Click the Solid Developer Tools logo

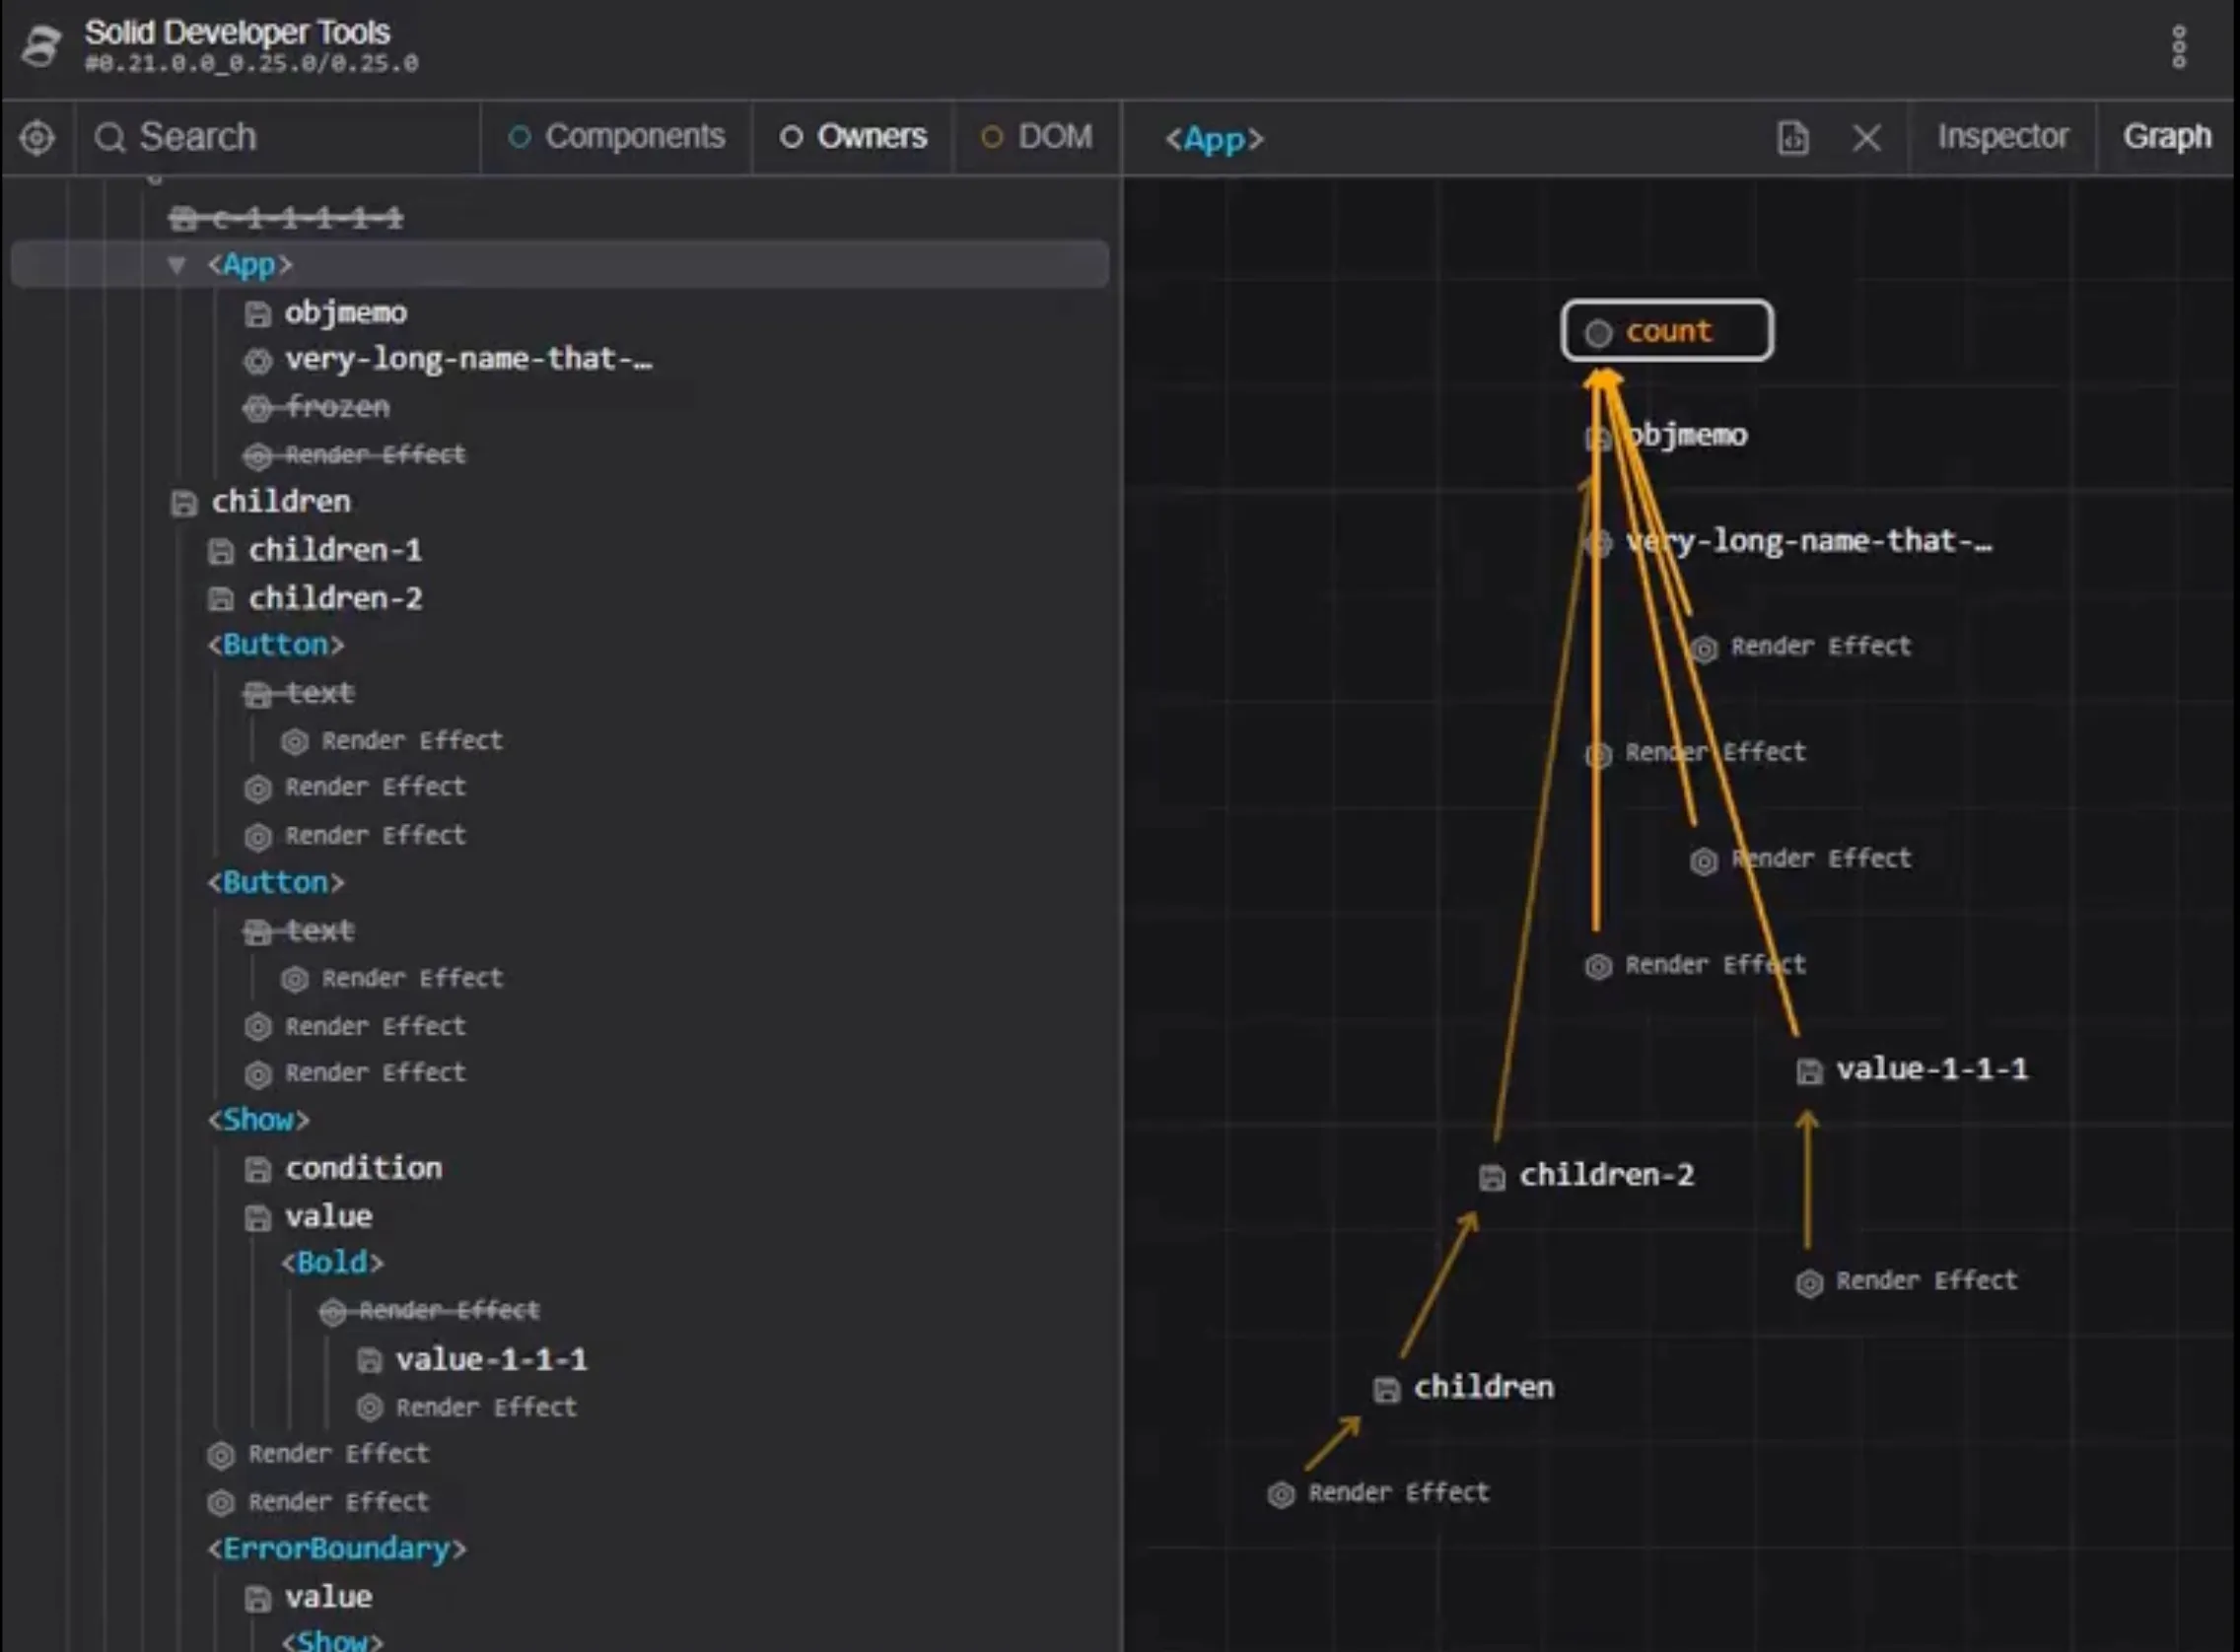pyautogui.click(x=40, y=46)
